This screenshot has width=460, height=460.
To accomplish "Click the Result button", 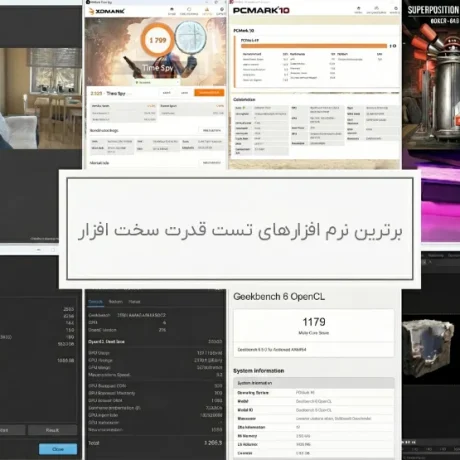I will (x=52, y=430).
